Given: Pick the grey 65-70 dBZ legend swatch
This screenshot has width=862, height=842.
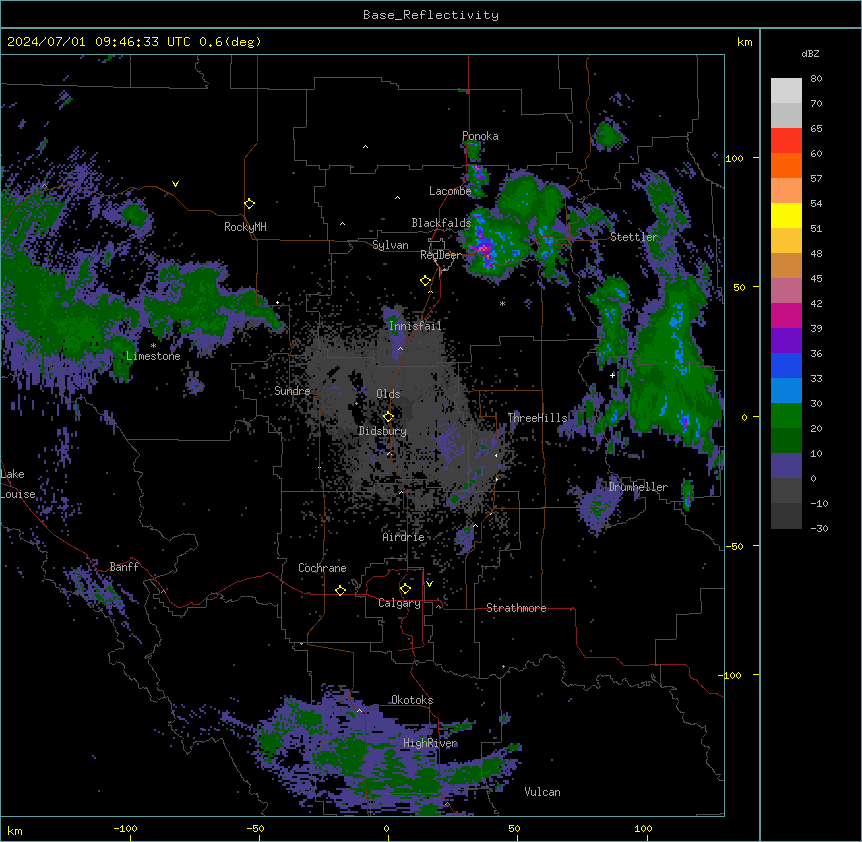Looking at the screenshot, I should (786, 115).
